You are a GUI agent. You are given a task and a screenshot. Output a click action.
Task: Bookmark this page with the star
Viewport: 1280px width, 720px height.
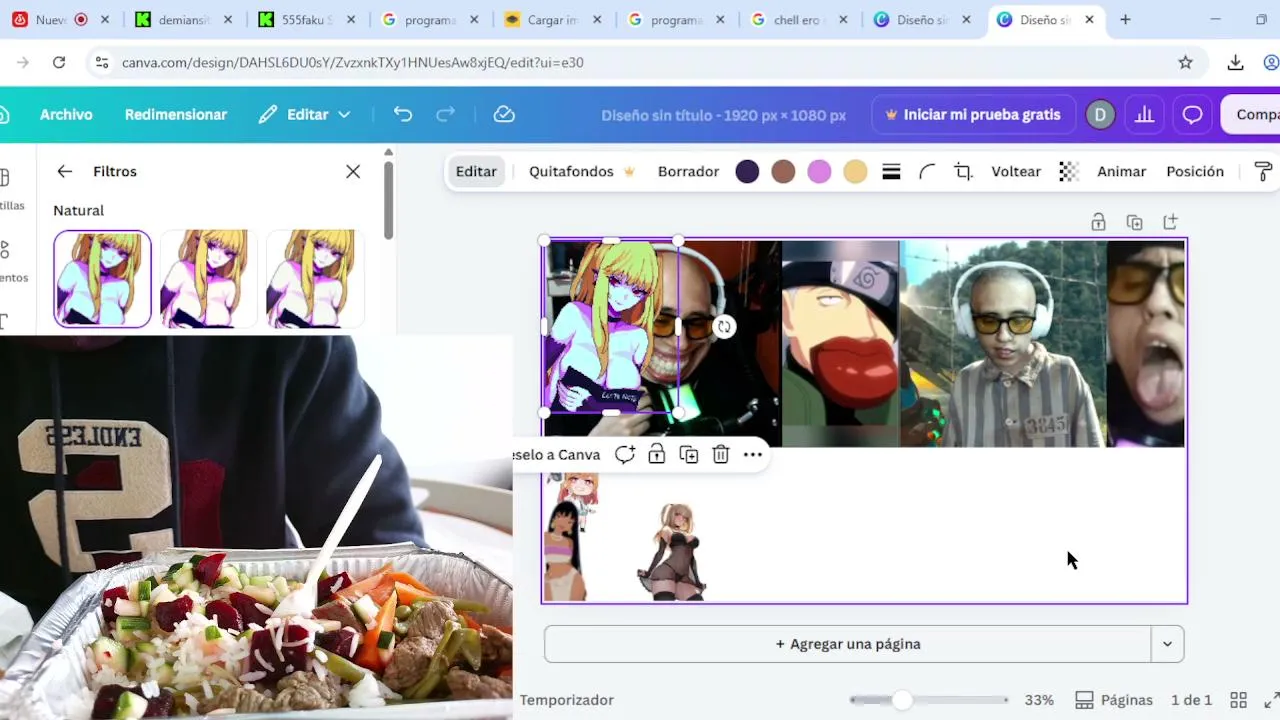pyautogui.click(x=1186, y=62)
